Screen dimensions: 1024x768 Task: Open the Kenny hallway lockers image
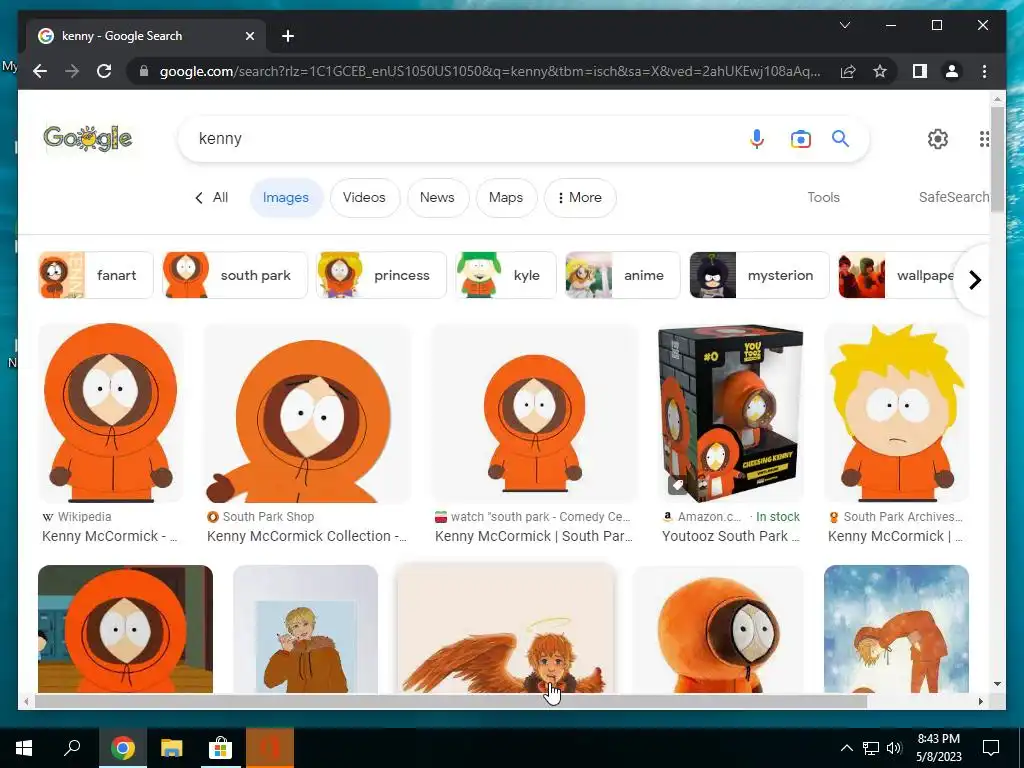125,628
